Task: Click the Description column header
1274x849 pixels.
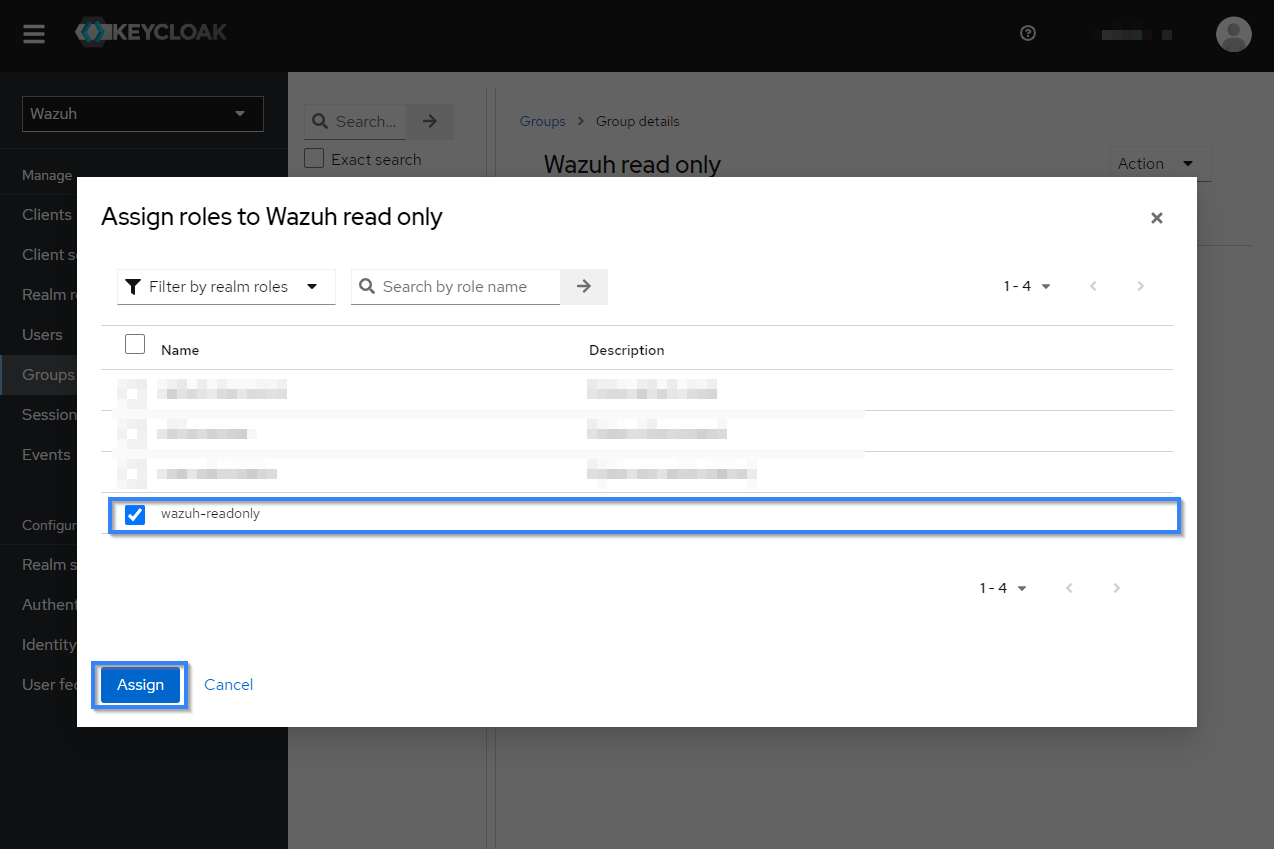Action: click(627, 350)
